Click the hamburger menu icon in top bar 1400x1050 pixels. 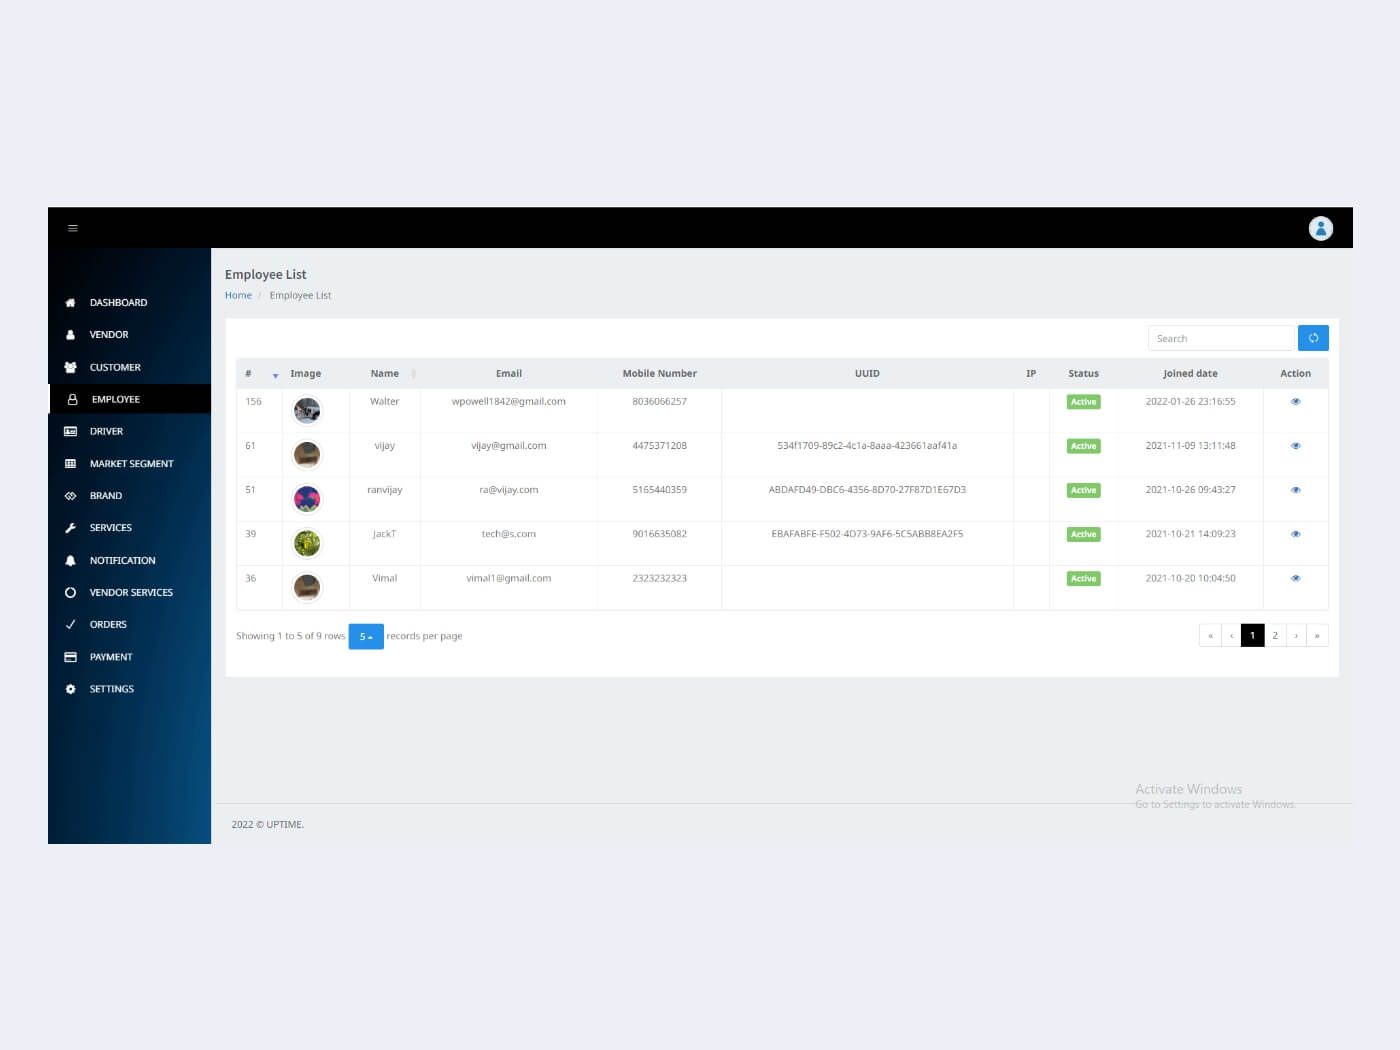(72, 228)
